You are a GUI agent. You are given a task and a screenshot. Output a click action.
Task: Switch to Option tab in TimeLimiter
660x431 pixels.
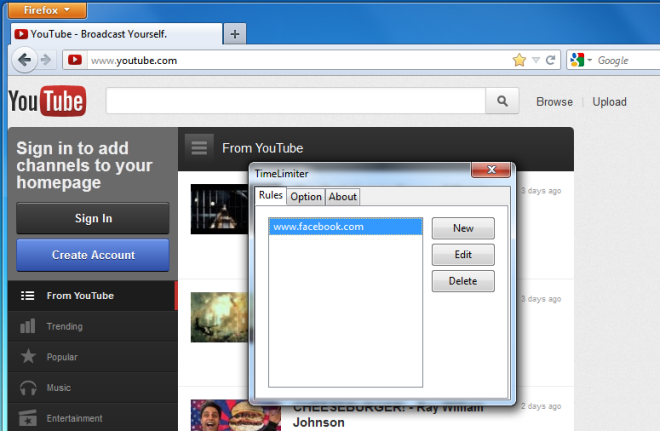coord(306,197)
